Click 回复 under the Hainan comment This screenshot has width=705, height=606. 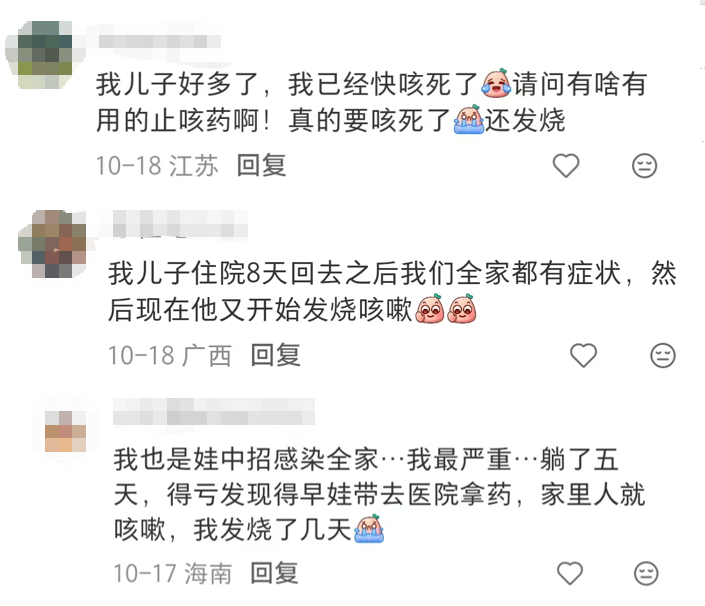point(274,573)
